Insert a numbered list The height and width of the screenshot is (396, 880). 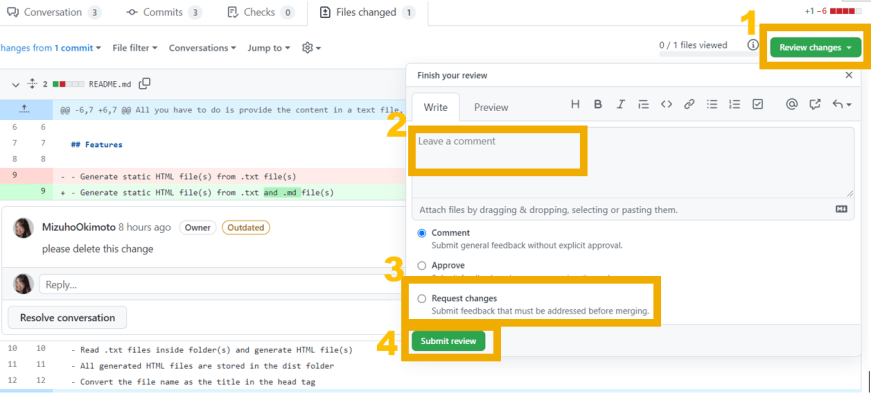tap(735, 104)
